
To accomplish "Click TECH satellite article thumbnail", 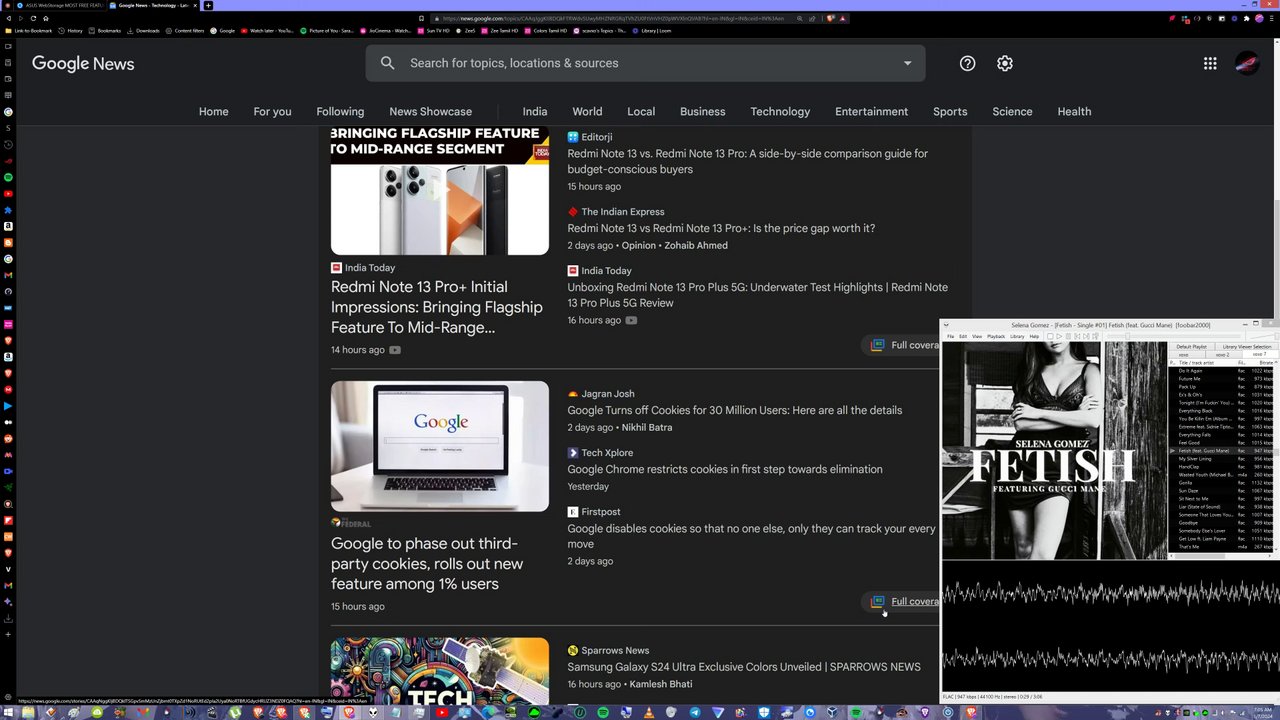I will tap(440, 670).
